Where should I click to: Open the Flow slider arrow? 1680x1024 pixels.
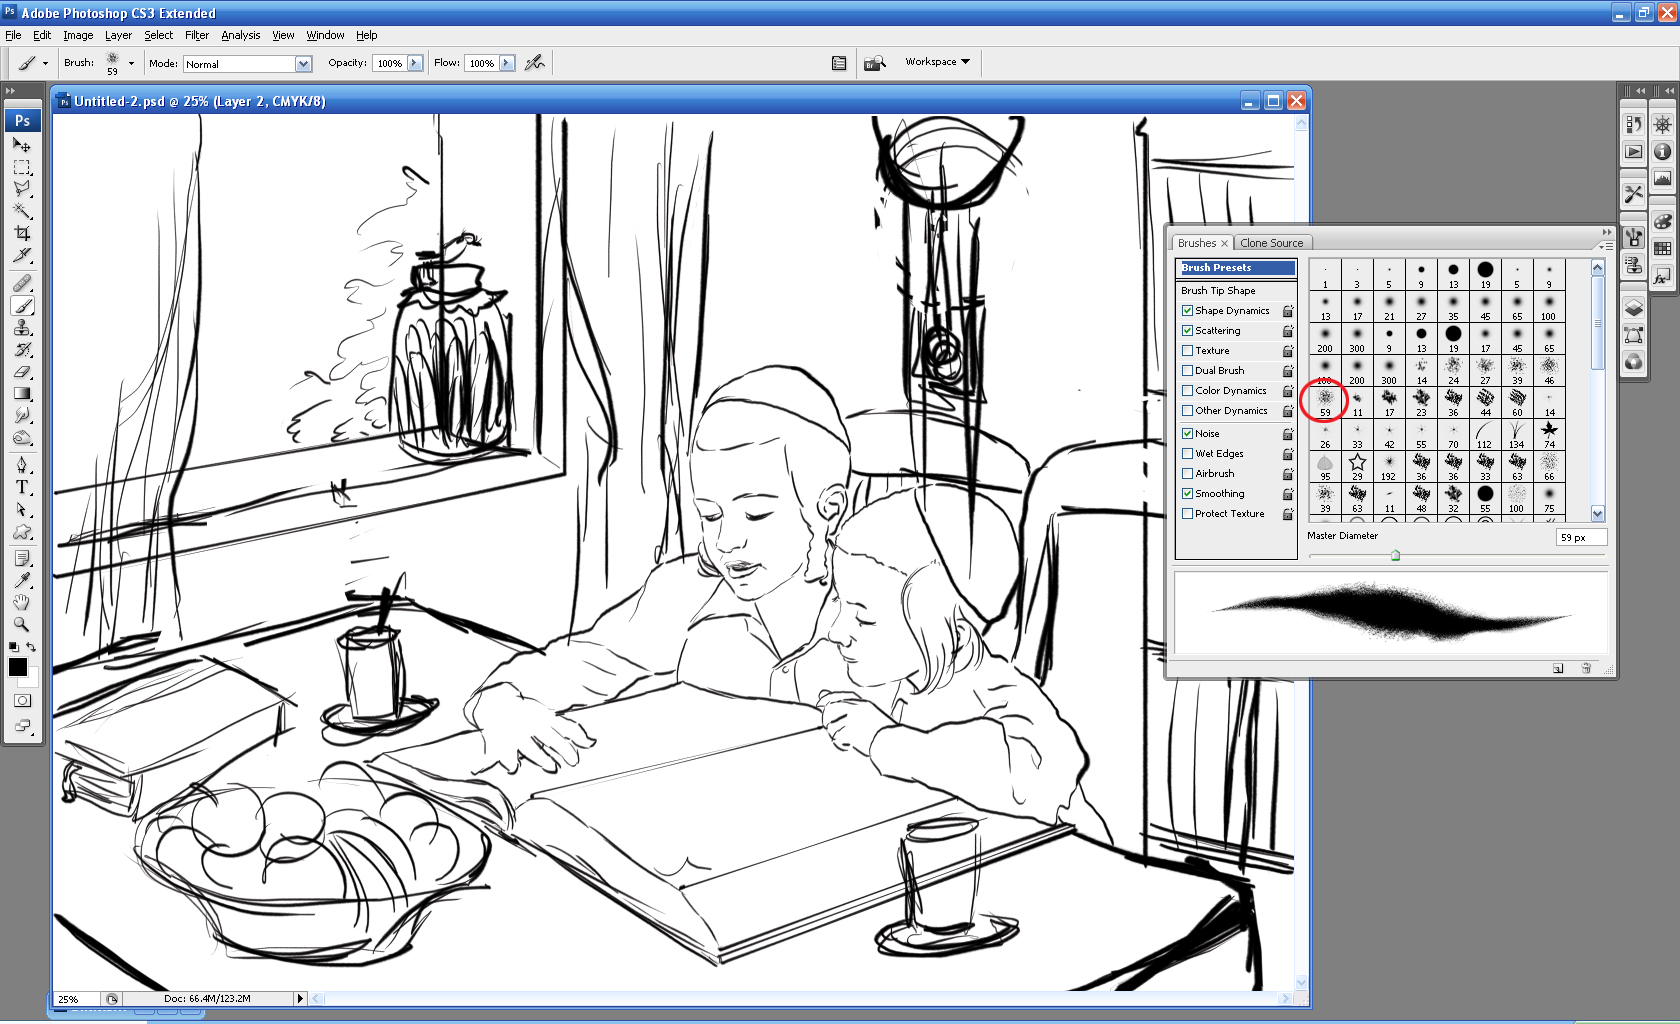pyautogui.click(x=507, y=63)
